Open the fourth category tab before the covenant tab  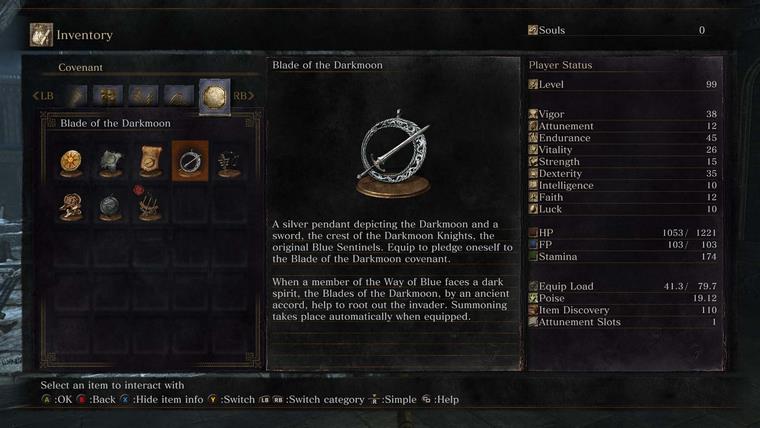[x=179, y=96]
